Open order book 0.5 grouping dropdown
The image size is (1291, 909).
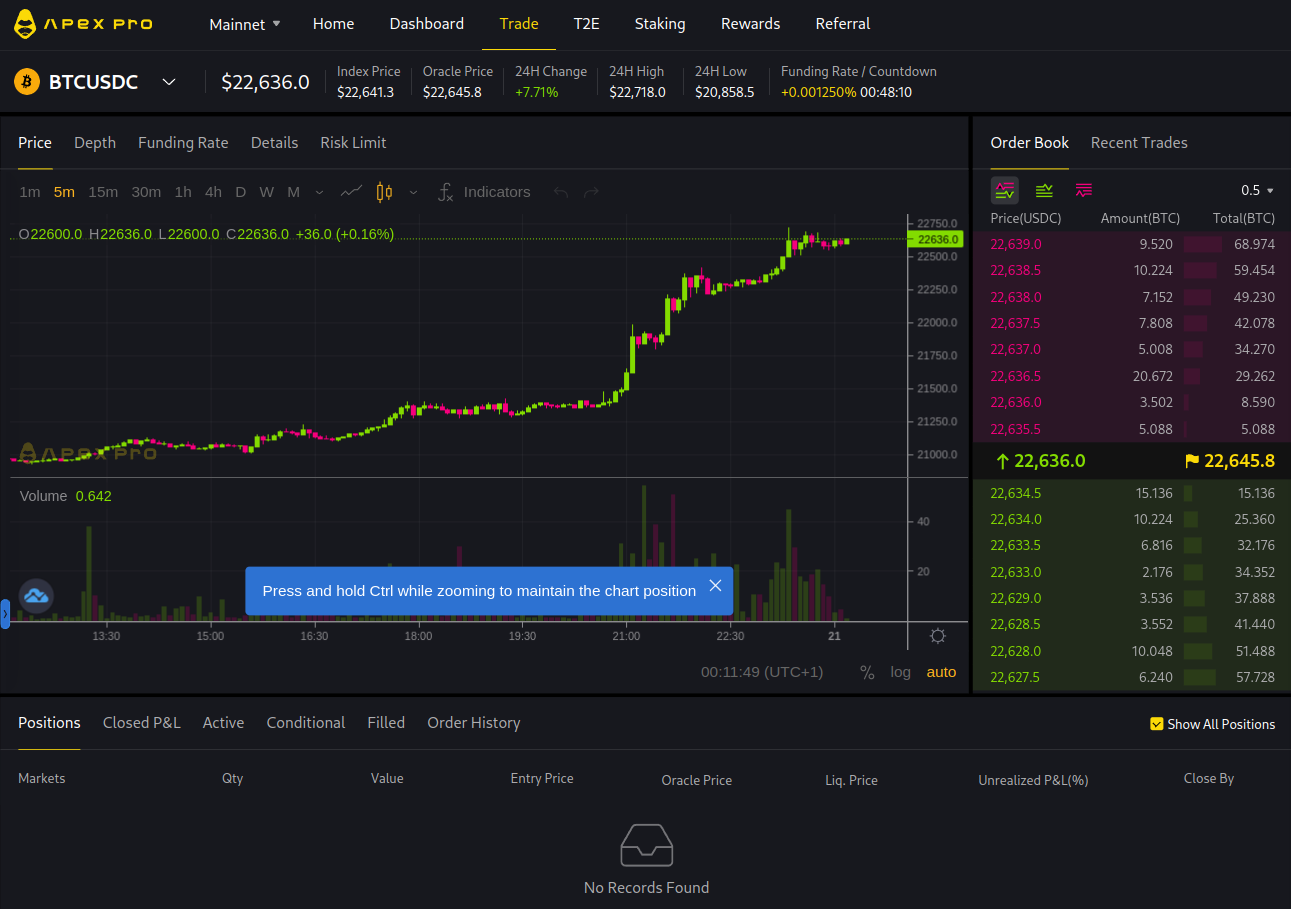(x=1257, y=190)
